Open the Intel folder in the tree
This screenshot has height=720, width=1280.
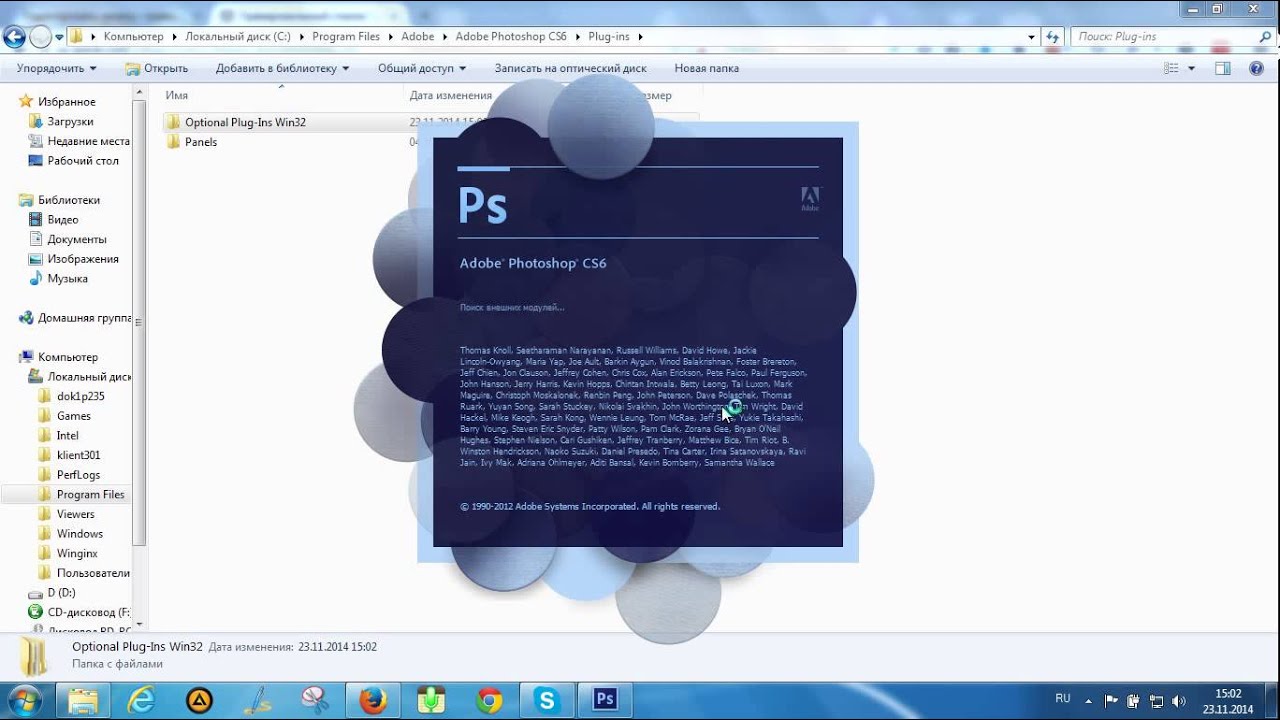click(x=67, y=435)
